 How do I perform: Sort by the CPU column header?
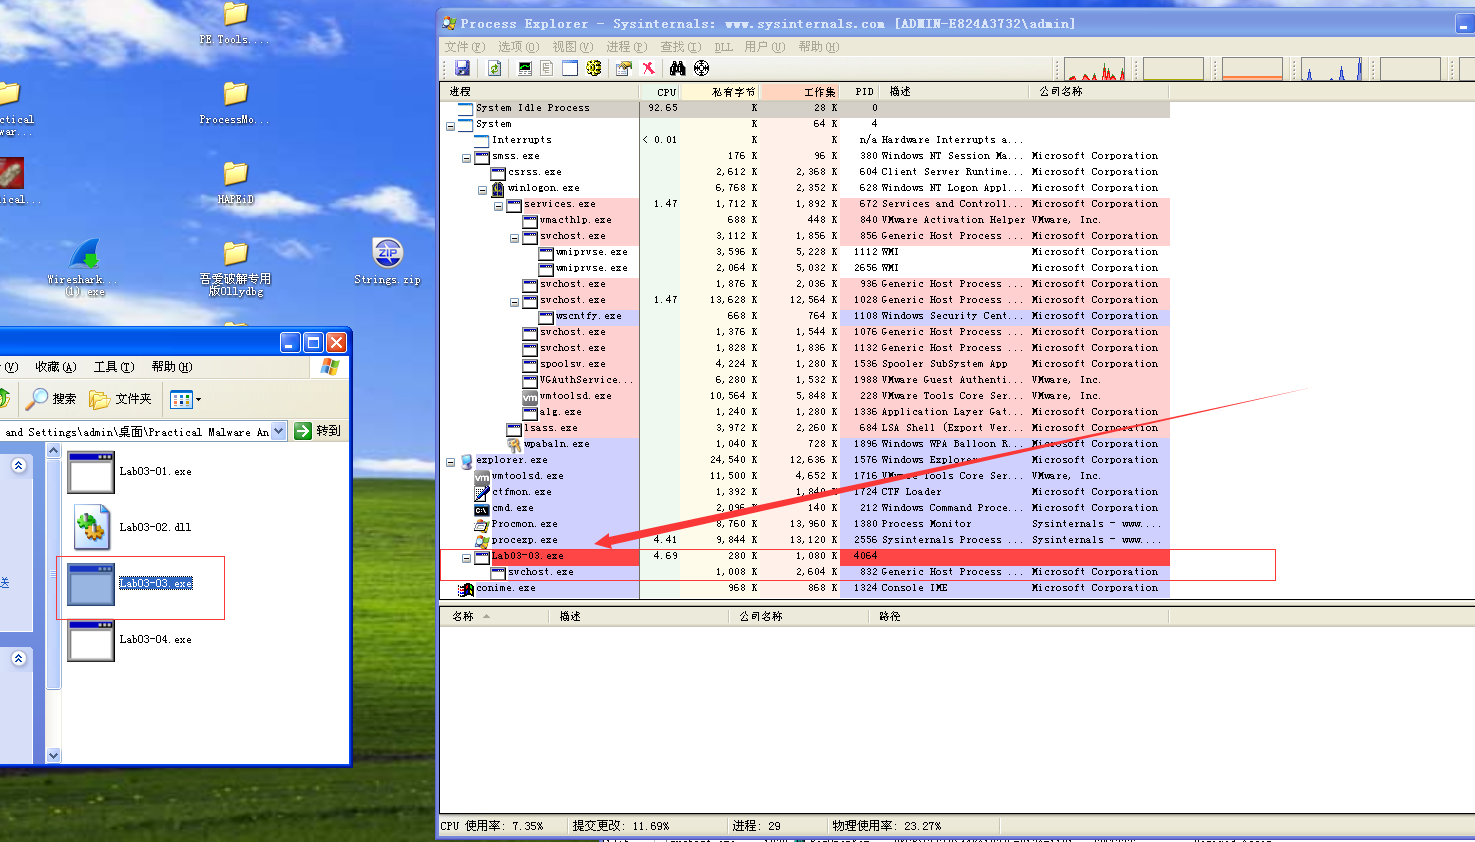tap(660, 91)
